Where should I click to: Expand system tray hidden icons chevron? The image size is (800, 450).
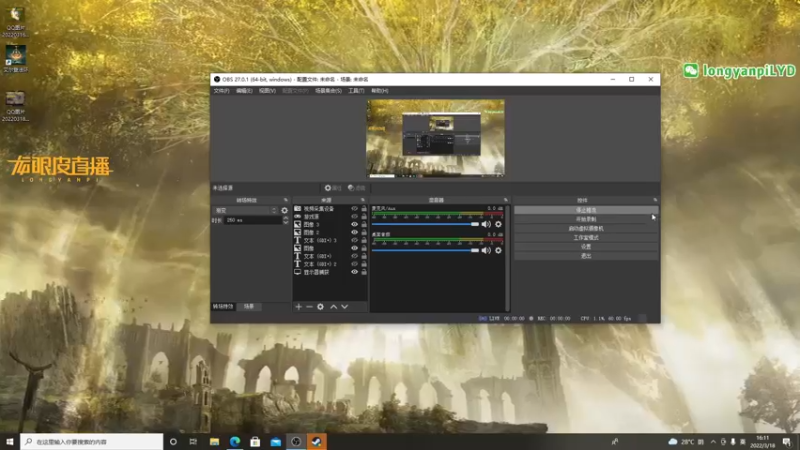(x=713, y=442)
